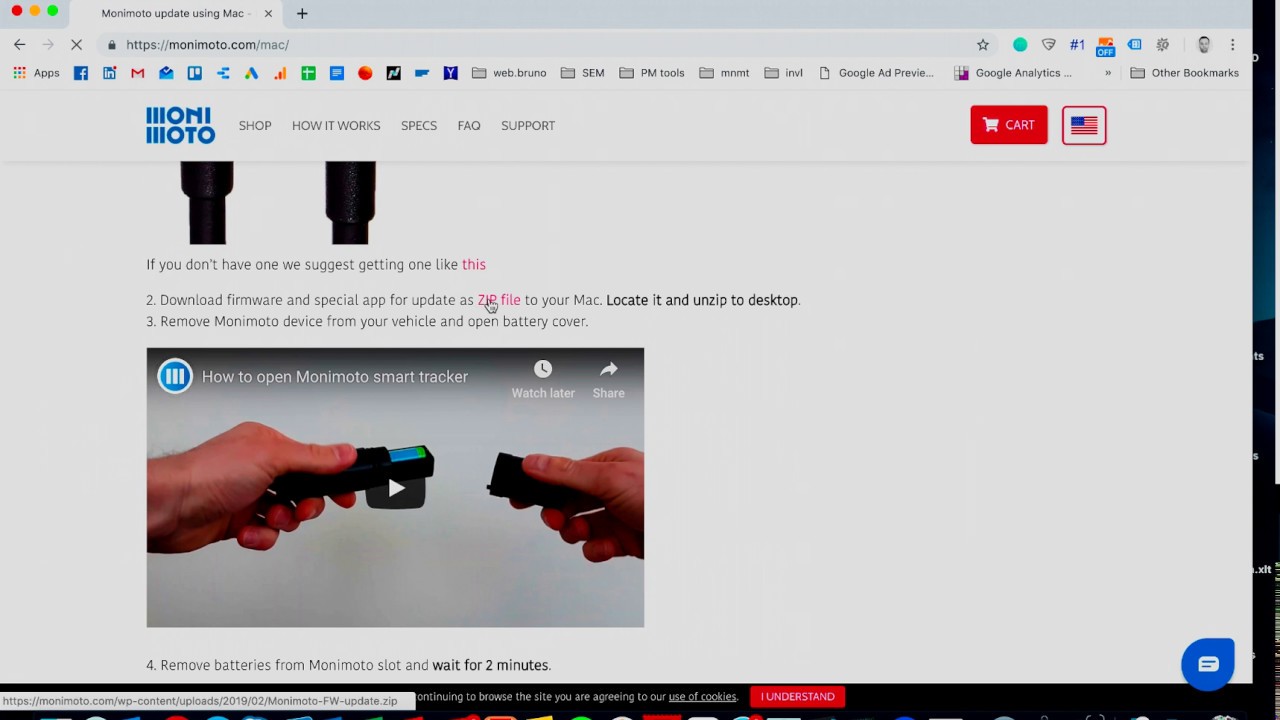This screenshot has width=1280, height=720.
Task: Open the mnmt bookmarks folder
Action: 724,73
